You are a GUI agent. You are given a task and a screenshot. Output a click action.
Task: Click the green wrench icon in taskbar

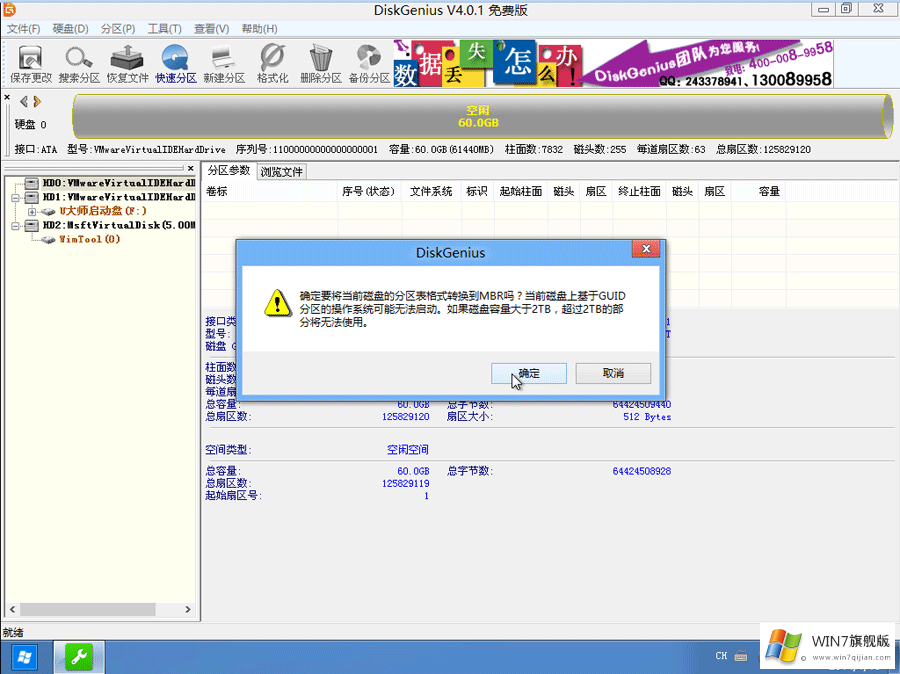tap(78, 657)
